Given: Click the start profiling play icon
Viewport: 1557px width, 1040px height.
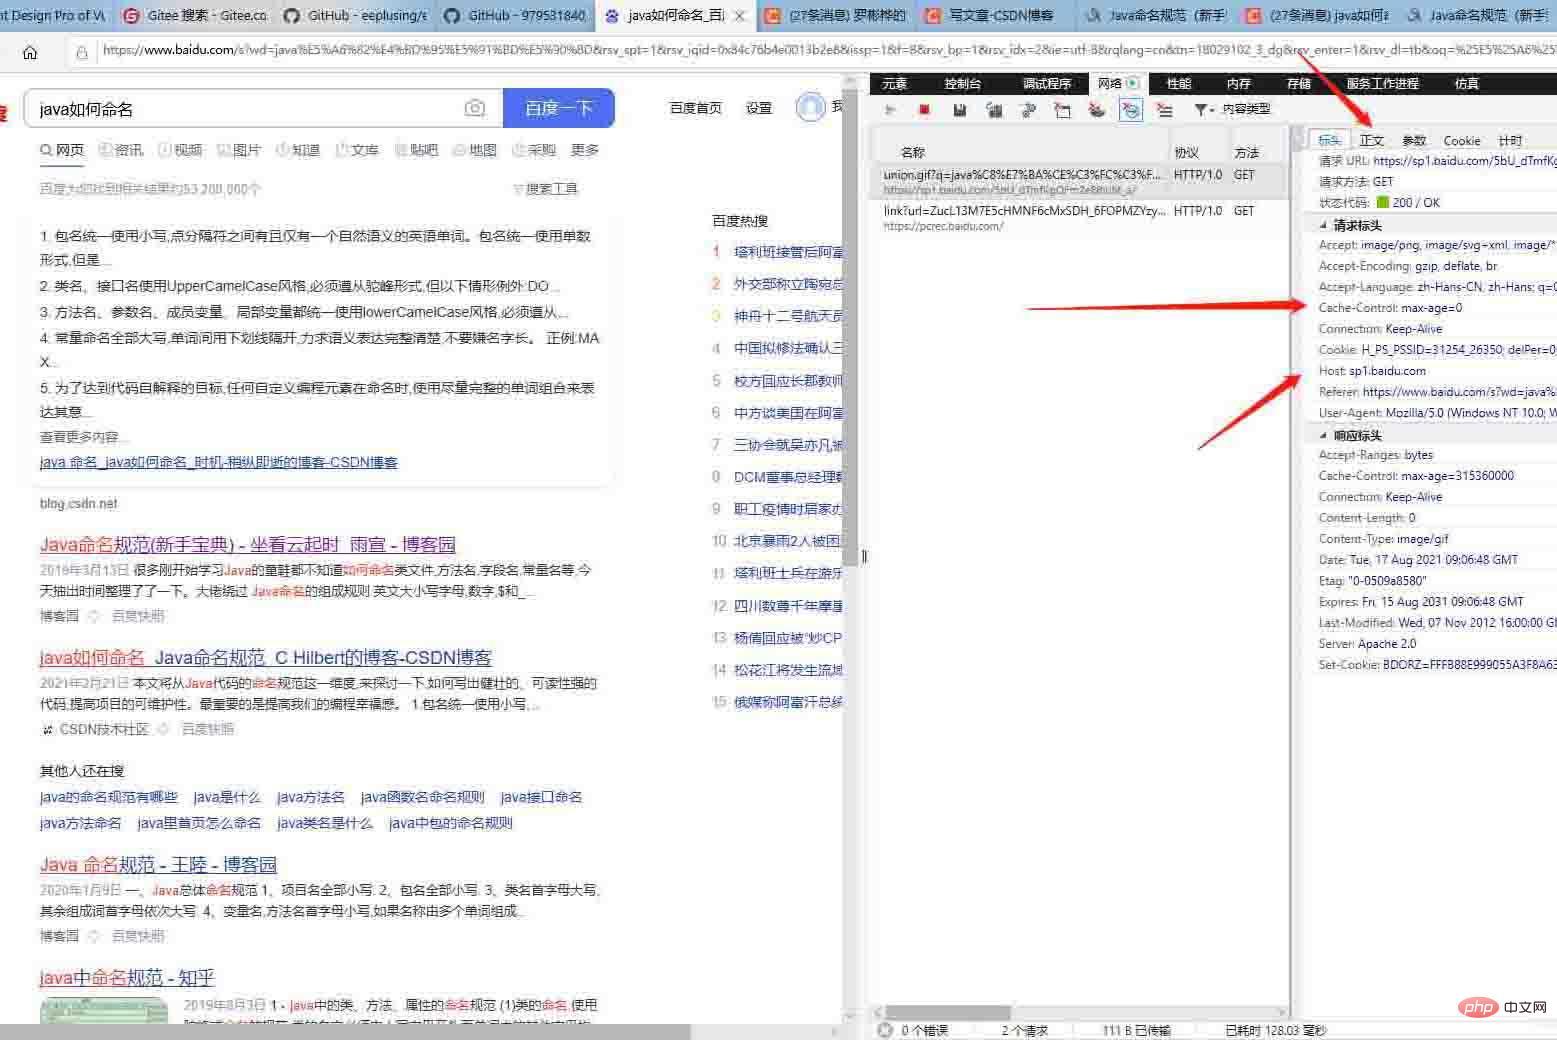Looking at the screenshot, I should coord(890,110).
